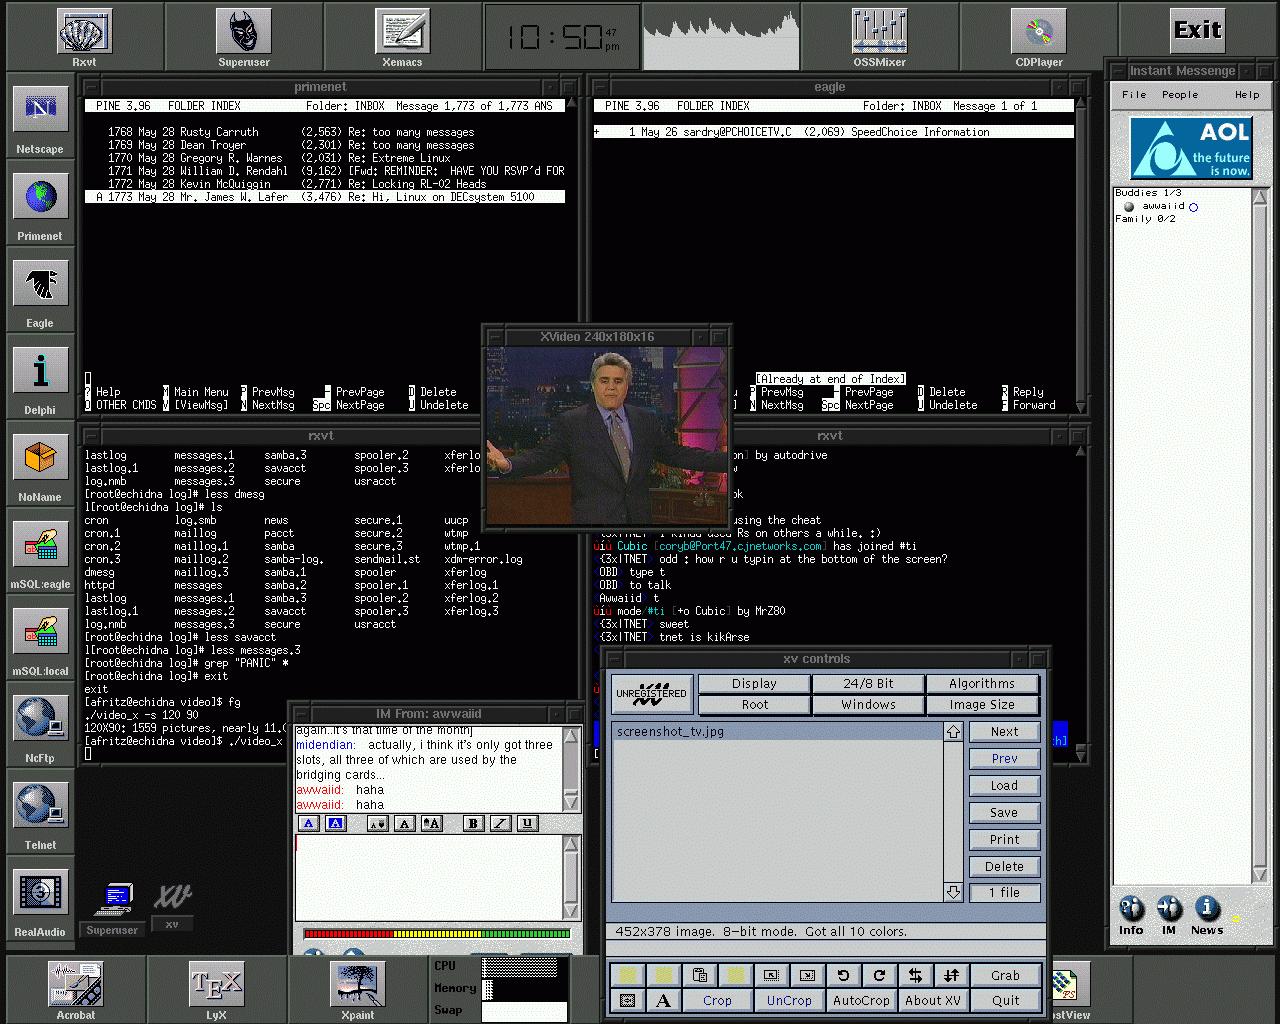Viewport: 1280px width, 1024px height.
Task: Click the blue A foreground color button
Action: [309, 823]
